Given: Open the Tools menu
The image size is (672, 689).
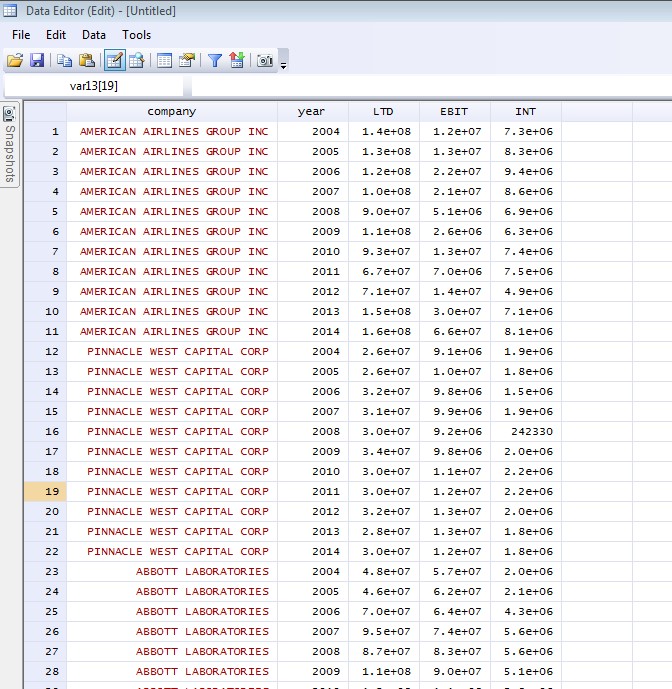Looking at the screenshot, I should click(x=136, y=35).
